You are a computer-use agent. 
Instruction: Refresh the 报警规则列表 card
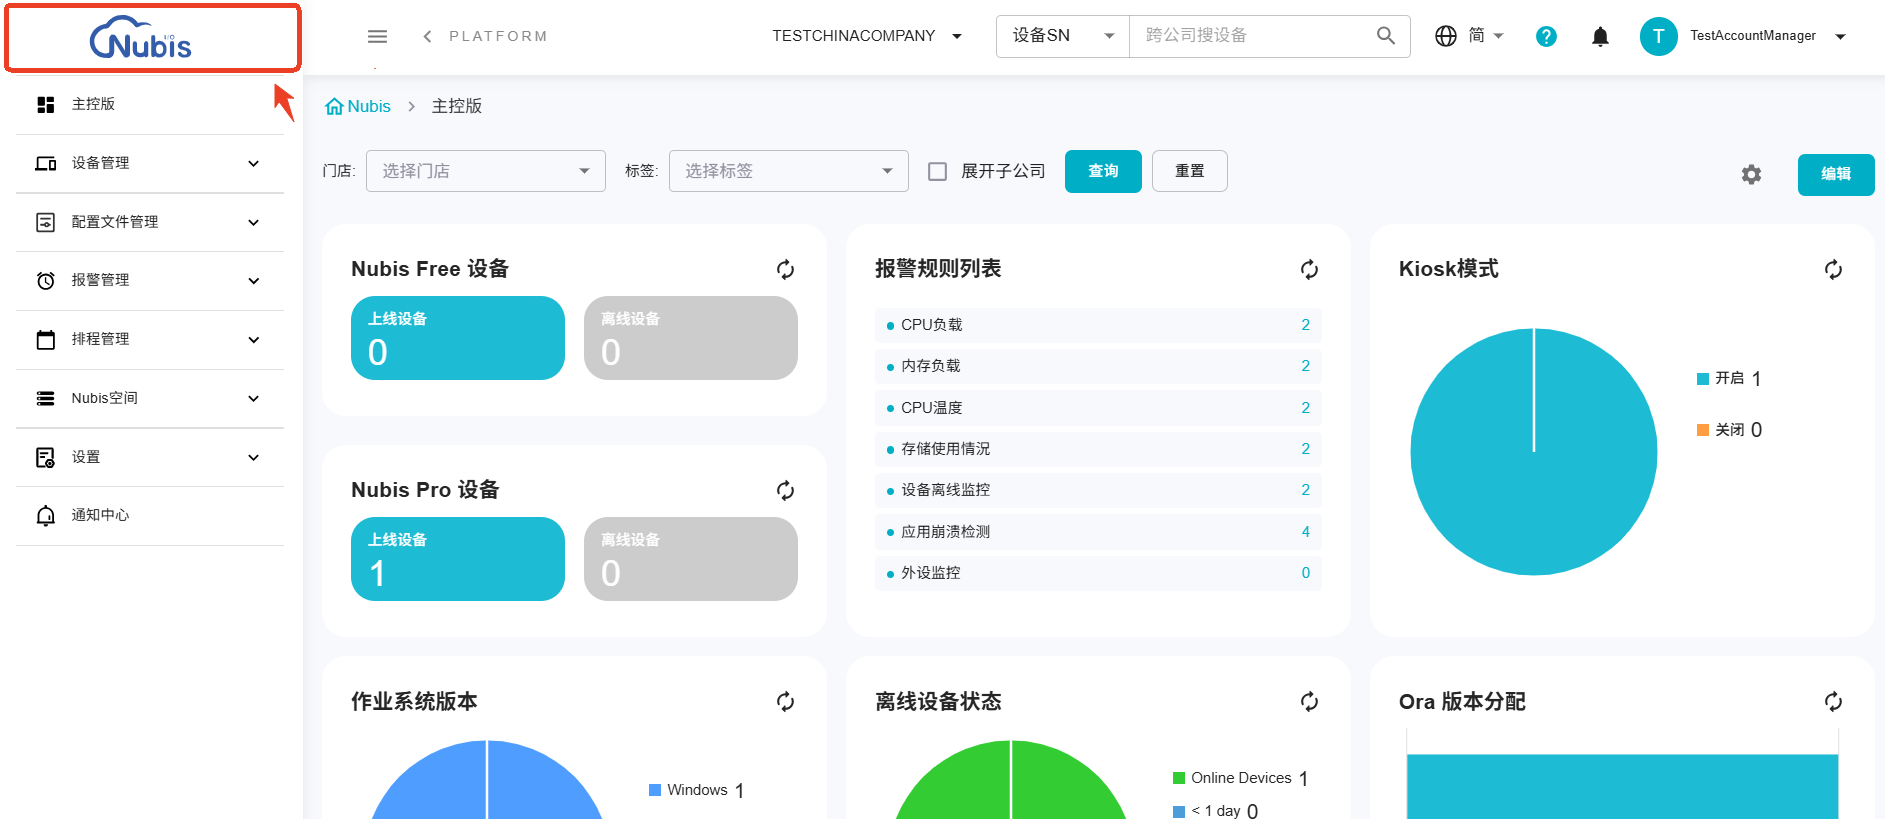[1309, 269]
